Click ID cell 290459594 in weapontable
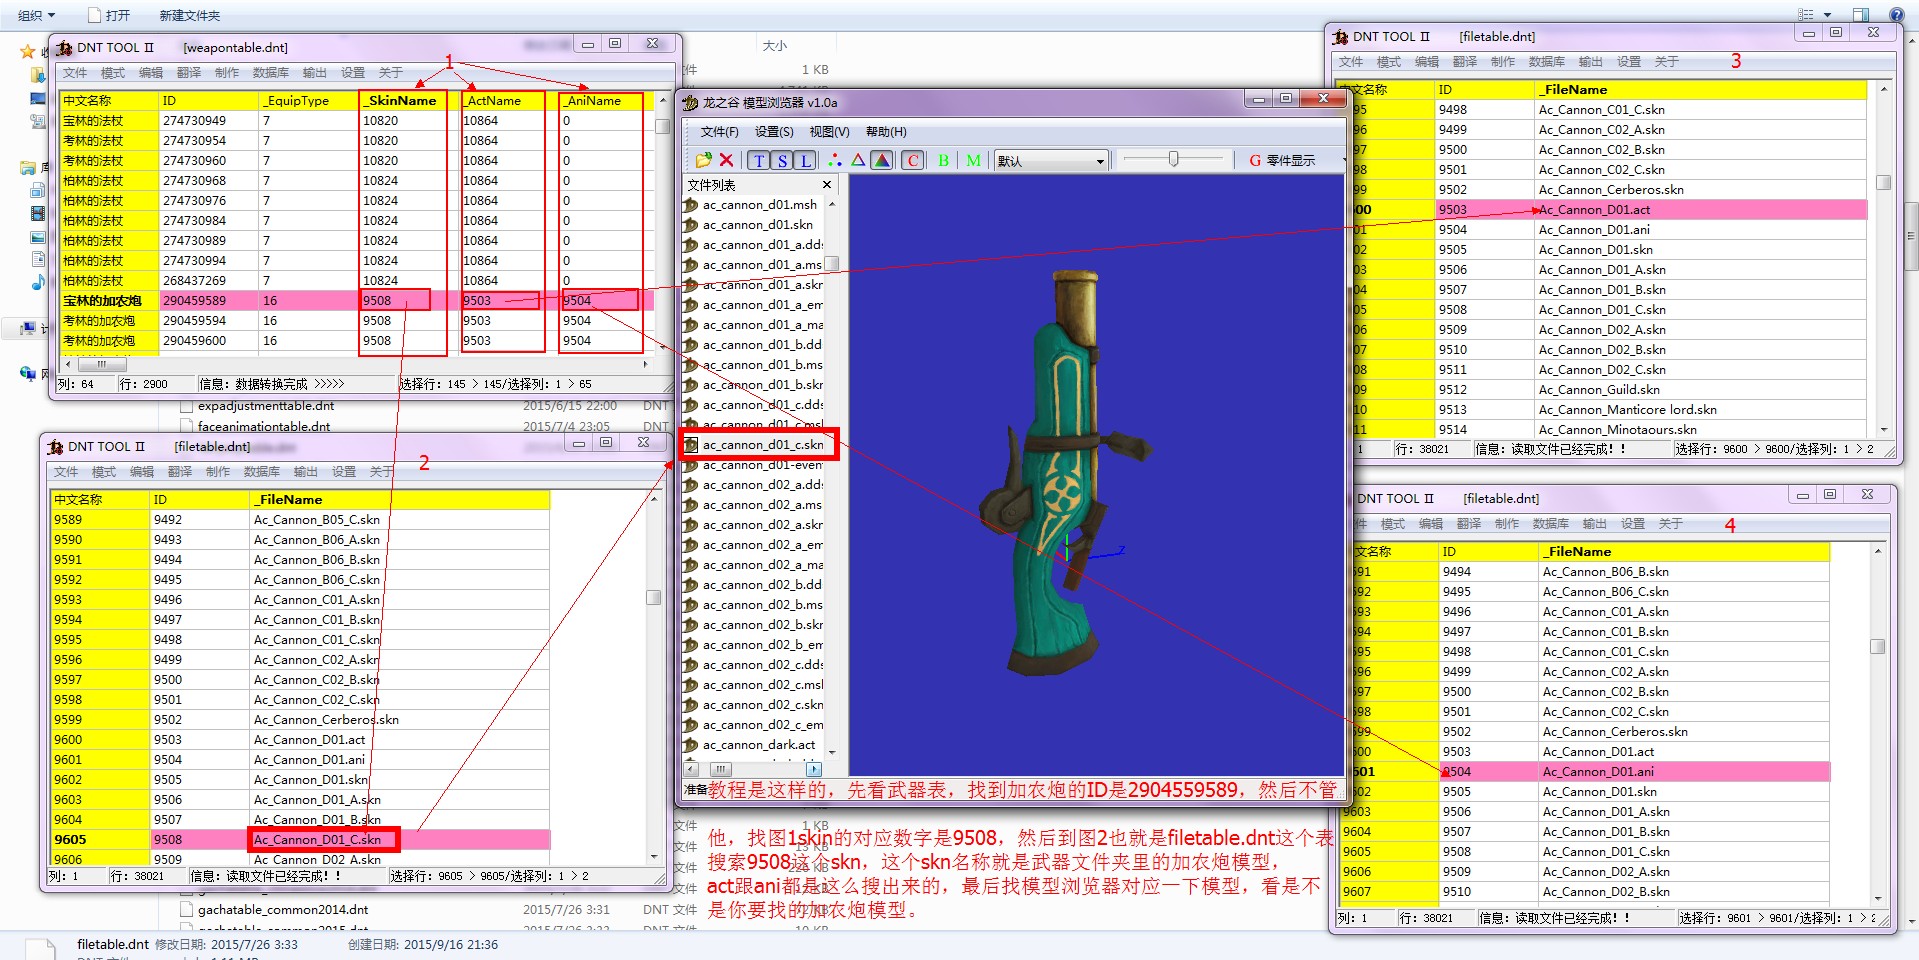 (x=209, y=321)
